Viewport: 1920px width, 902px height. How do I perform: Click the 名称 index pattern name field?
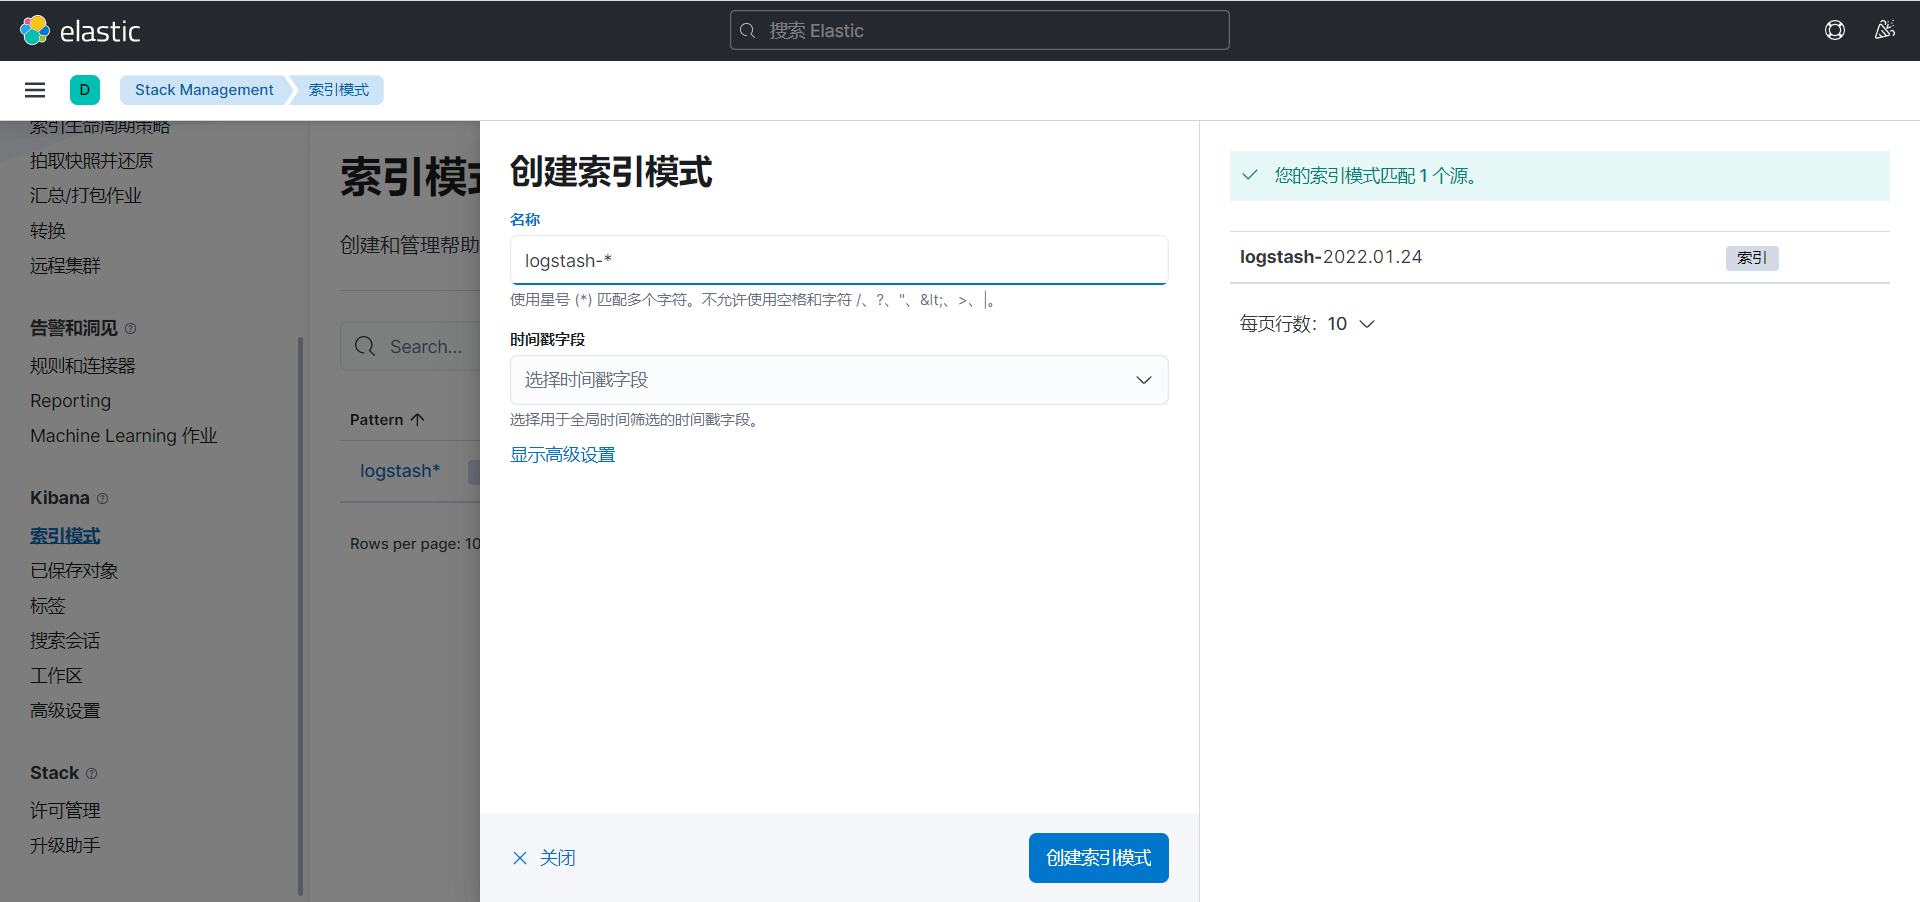pos(838,261)
